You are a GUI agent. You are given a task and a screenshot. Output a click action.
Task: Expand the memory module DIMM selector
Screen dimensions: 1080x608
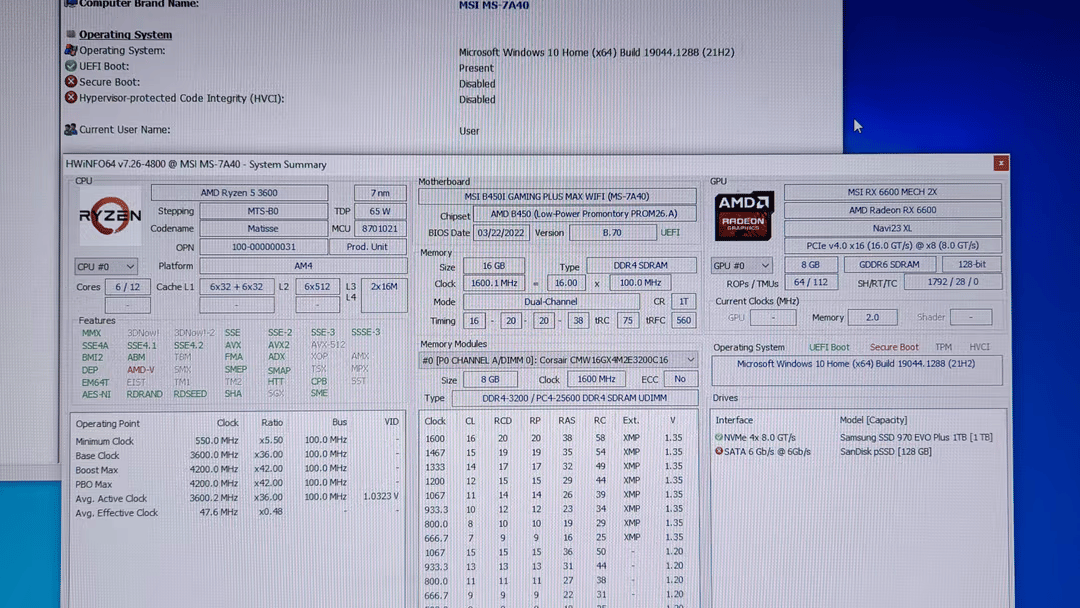(x=690, y=360)
